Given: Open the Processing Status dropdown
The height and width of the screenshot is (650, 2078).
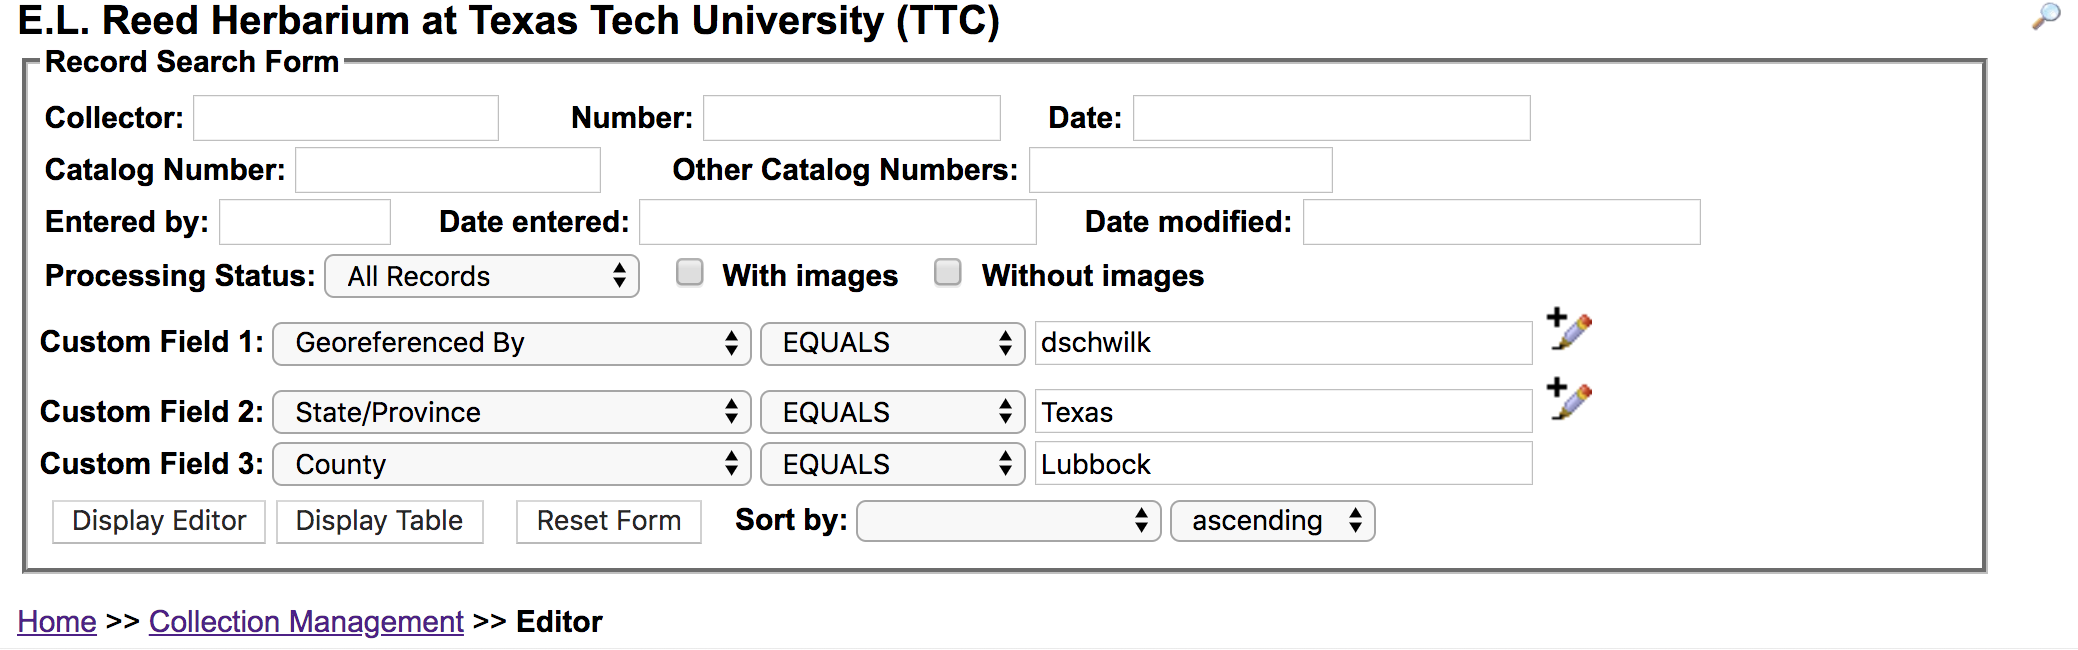Looking at the screenshot, I should point(482,276).
